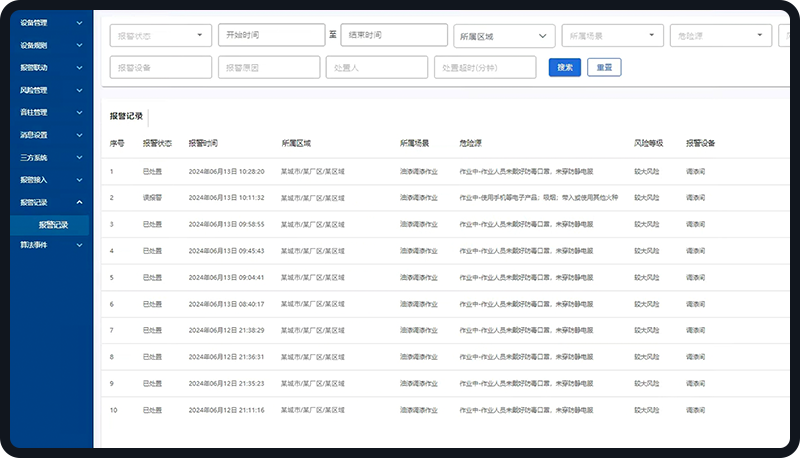
Task: Open the 报警状态 filter dropdown
Action: (160, 36)
